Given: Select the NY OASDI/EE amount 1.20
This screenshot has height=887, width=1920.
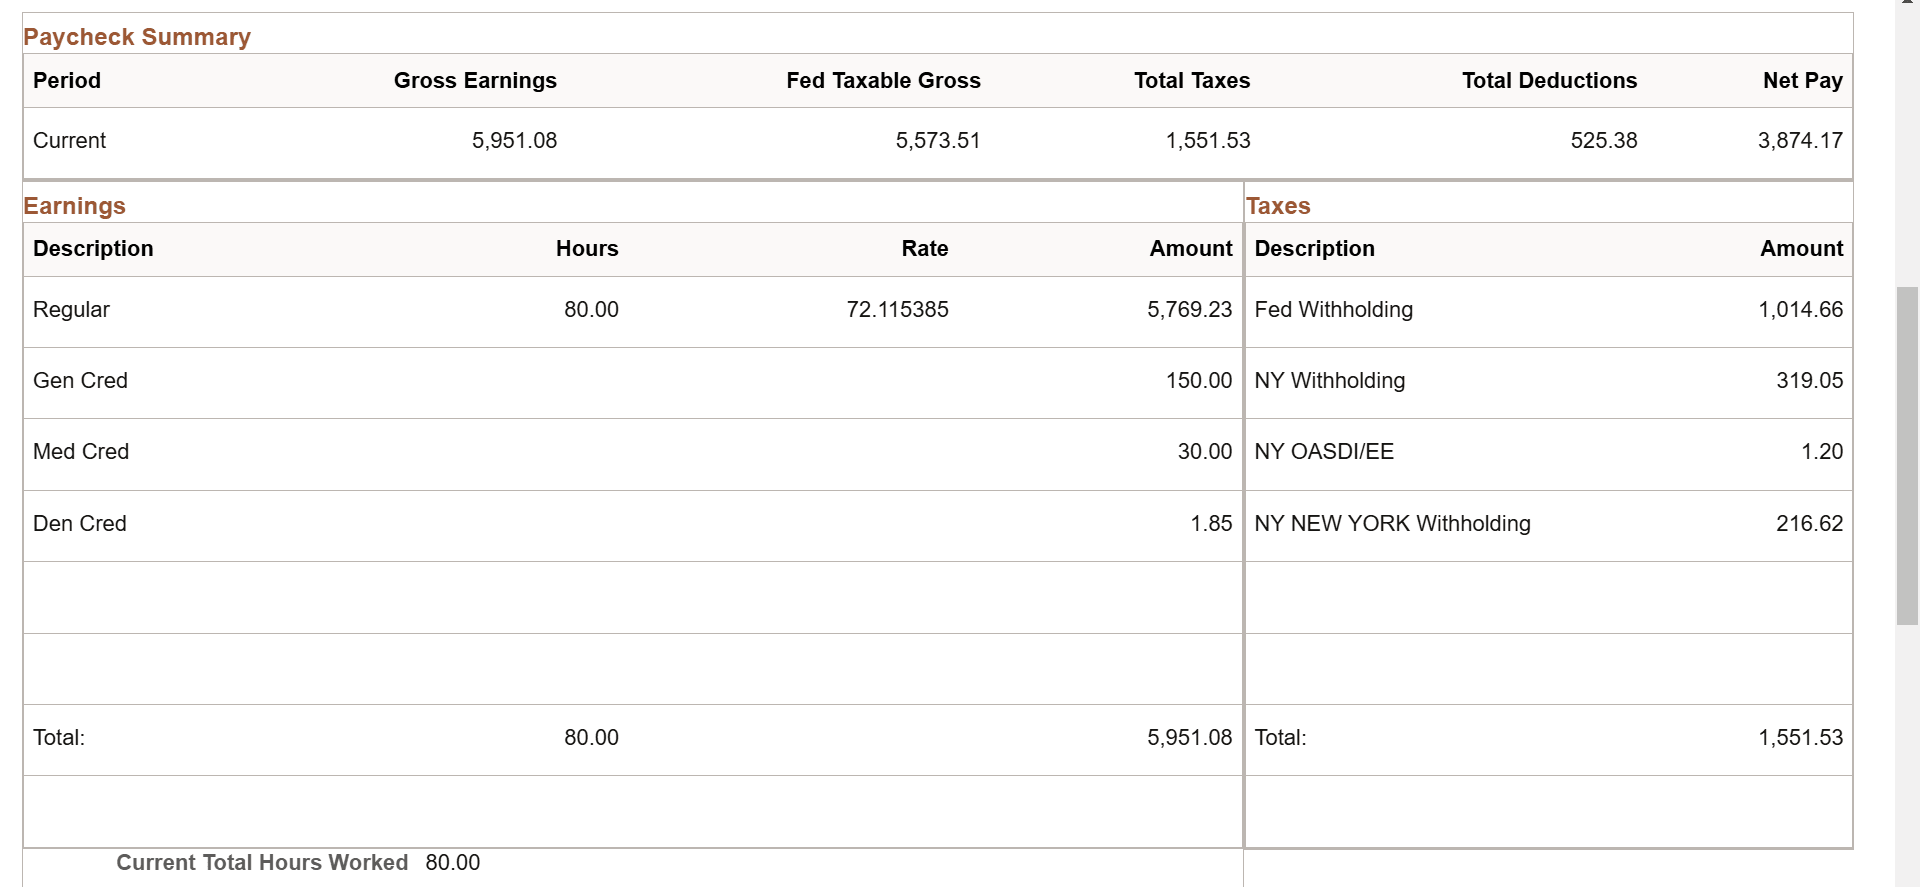Looking at the screenshot, I should 1822,452.
